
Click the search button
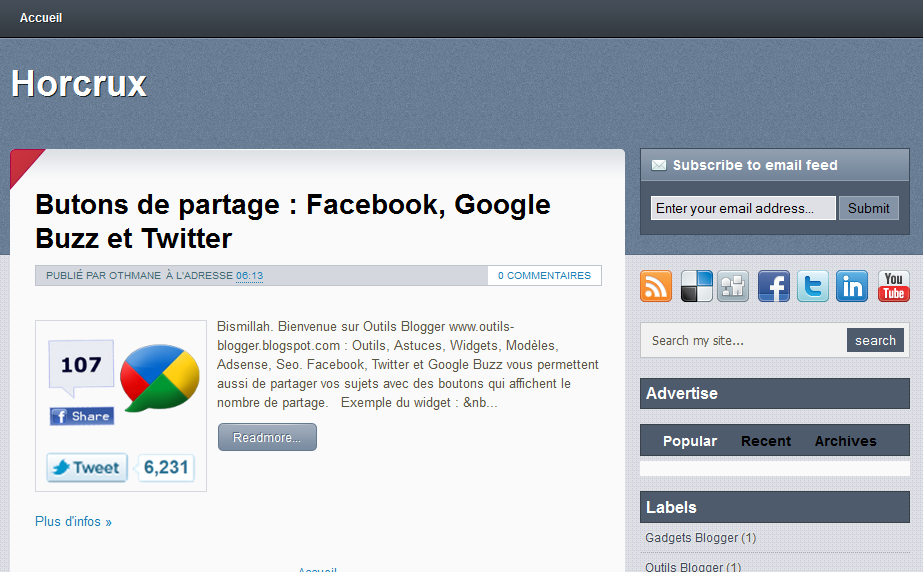pyautogui.click(x=875, y=340)
